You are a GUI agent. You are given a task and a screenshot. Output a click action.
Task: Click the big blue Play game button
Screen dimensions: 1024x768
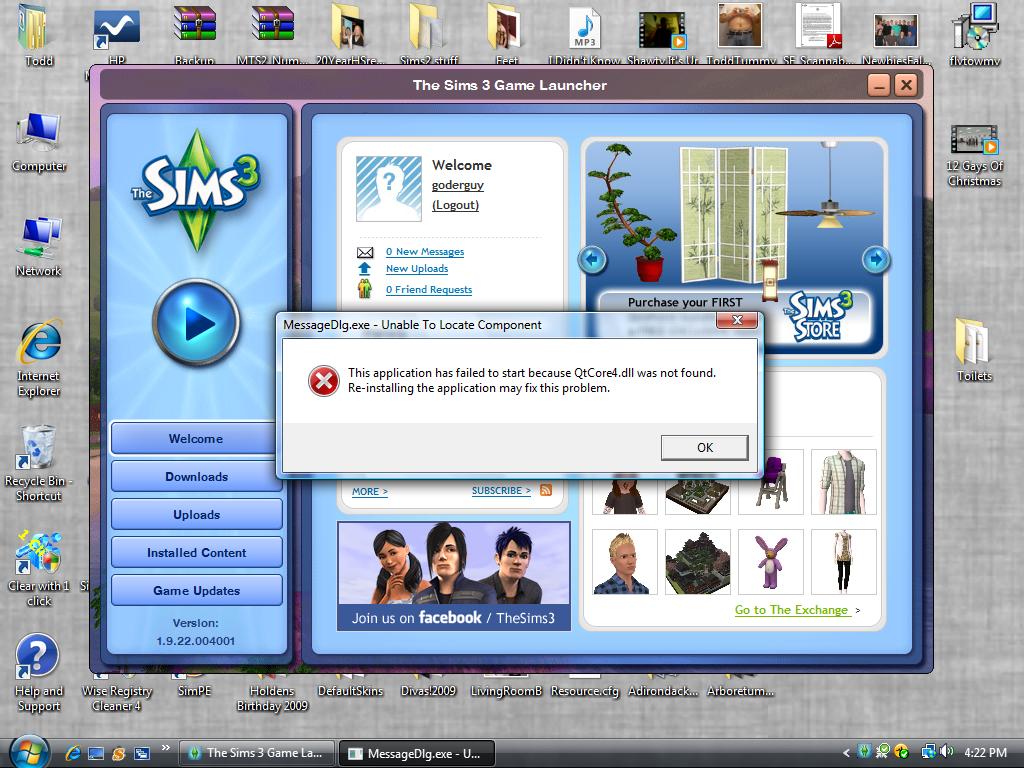197,323
